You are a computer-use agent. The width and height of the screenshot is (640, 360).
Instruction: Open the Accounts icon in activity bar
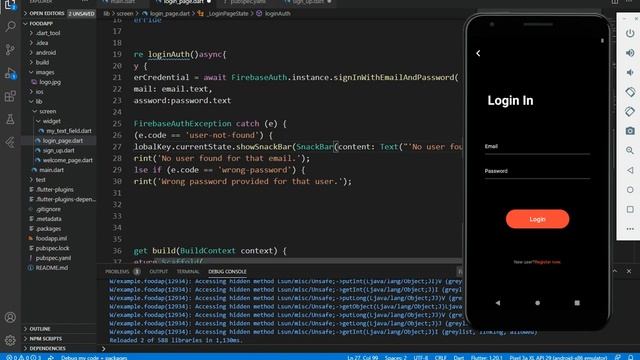coord(10,317)
